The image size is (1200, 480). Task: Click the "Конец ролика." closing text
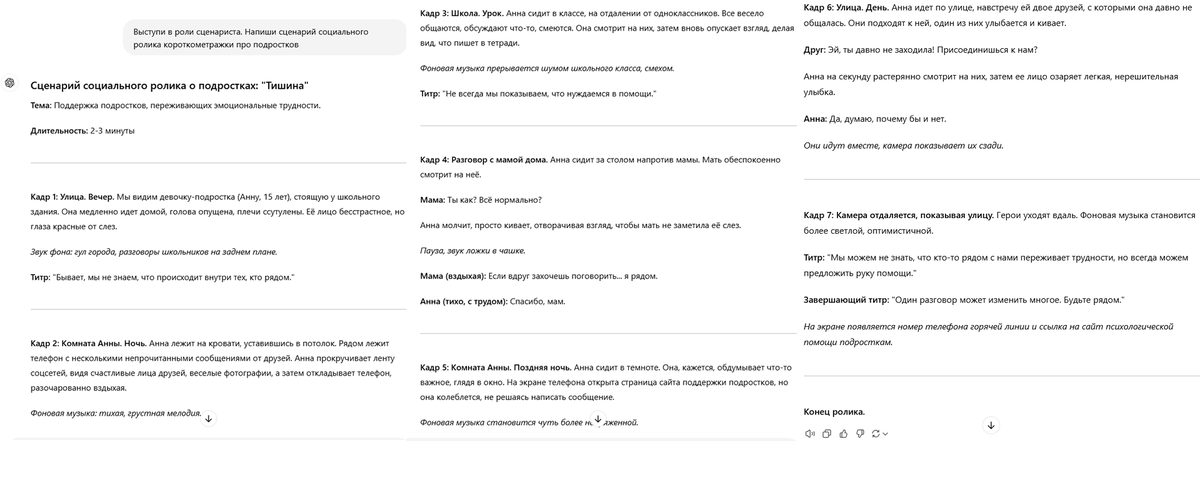(834, 412)
